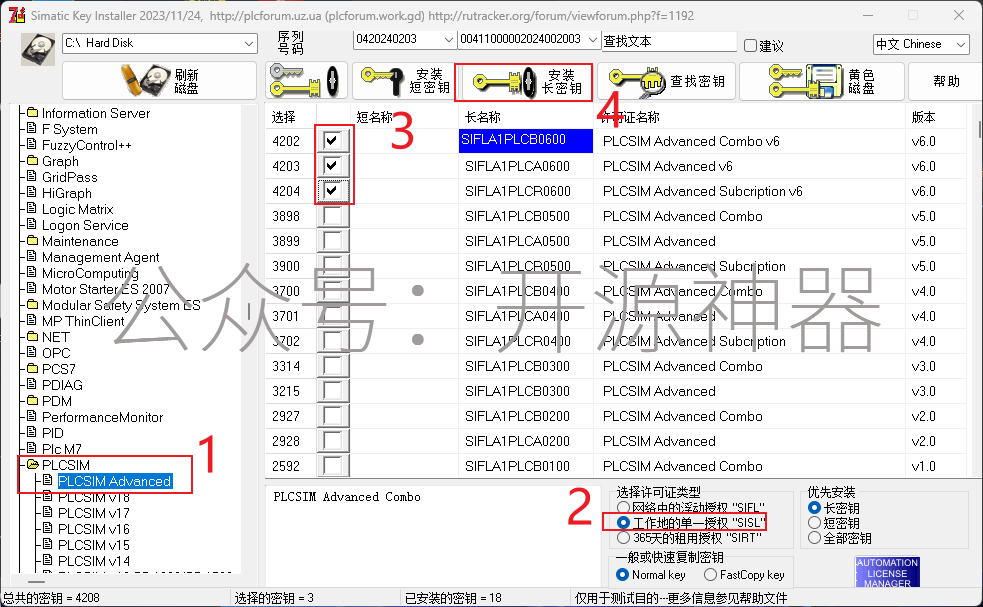Click the refresh disk button
Viewport: 983px width, 607px height.
(x=159, y=81)
